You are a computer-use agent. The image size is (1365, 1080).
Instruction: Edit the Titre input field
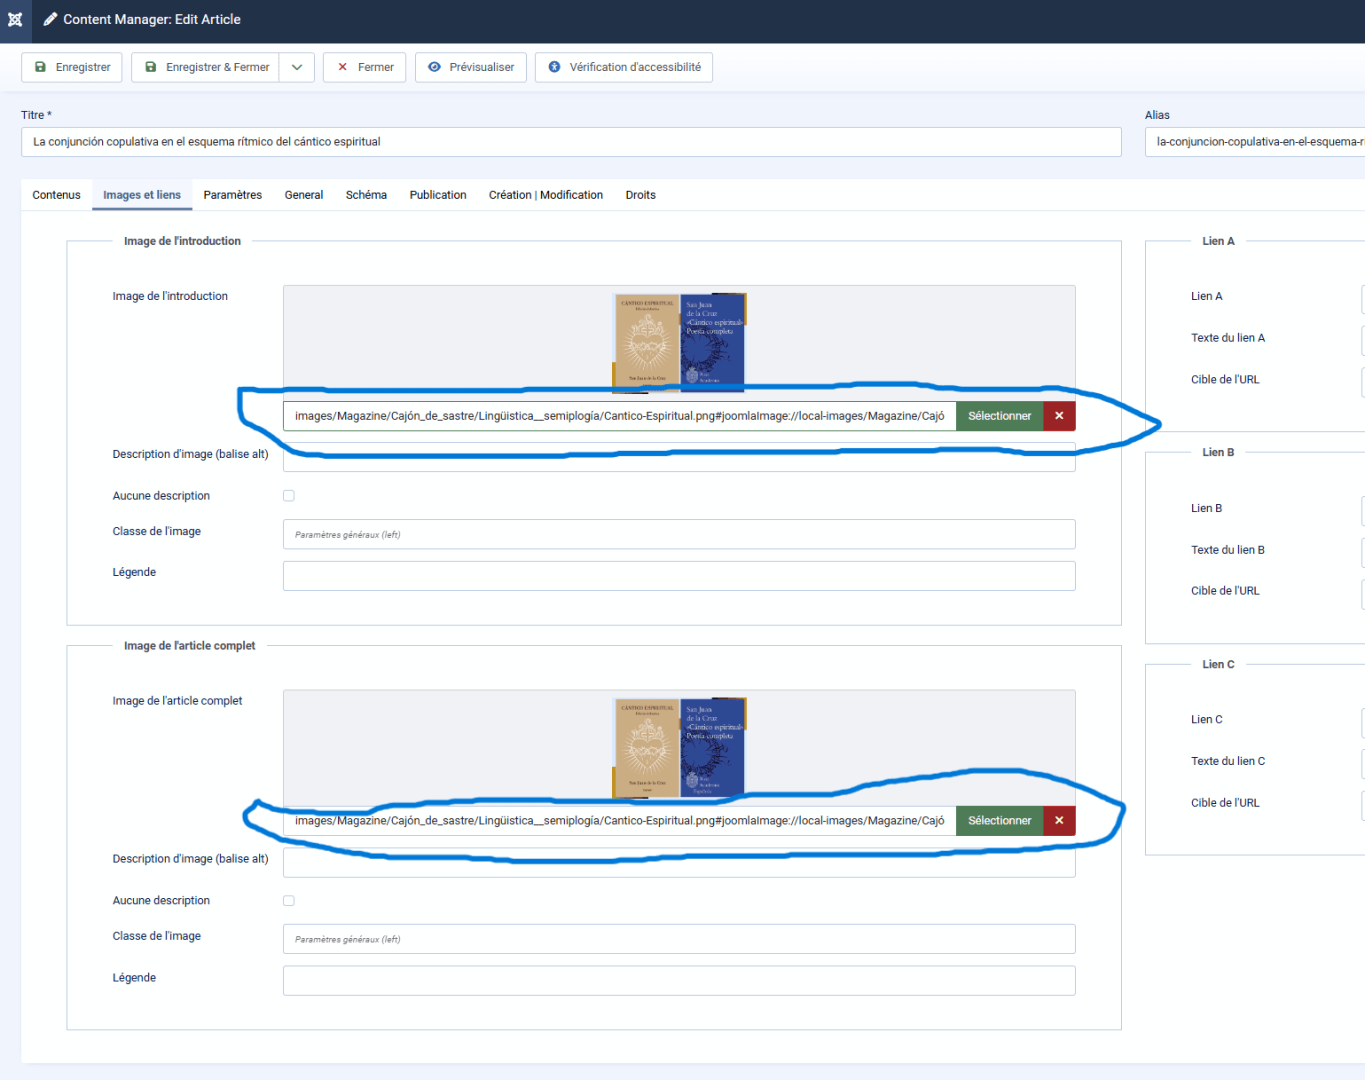pyautogui.click(x=571, y=142)
